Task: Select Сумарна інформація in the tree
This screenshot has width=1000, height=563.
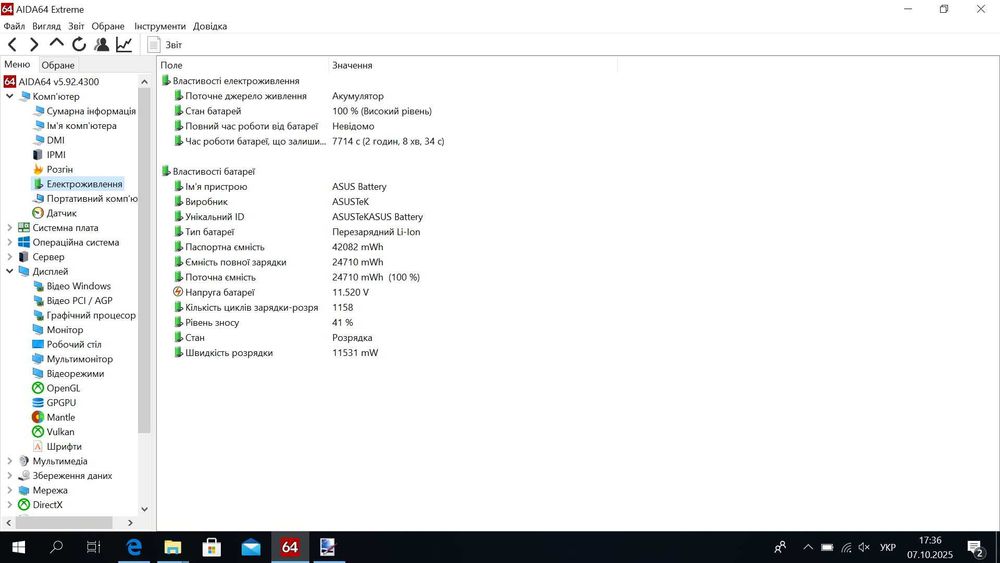Action: (84, 111)
